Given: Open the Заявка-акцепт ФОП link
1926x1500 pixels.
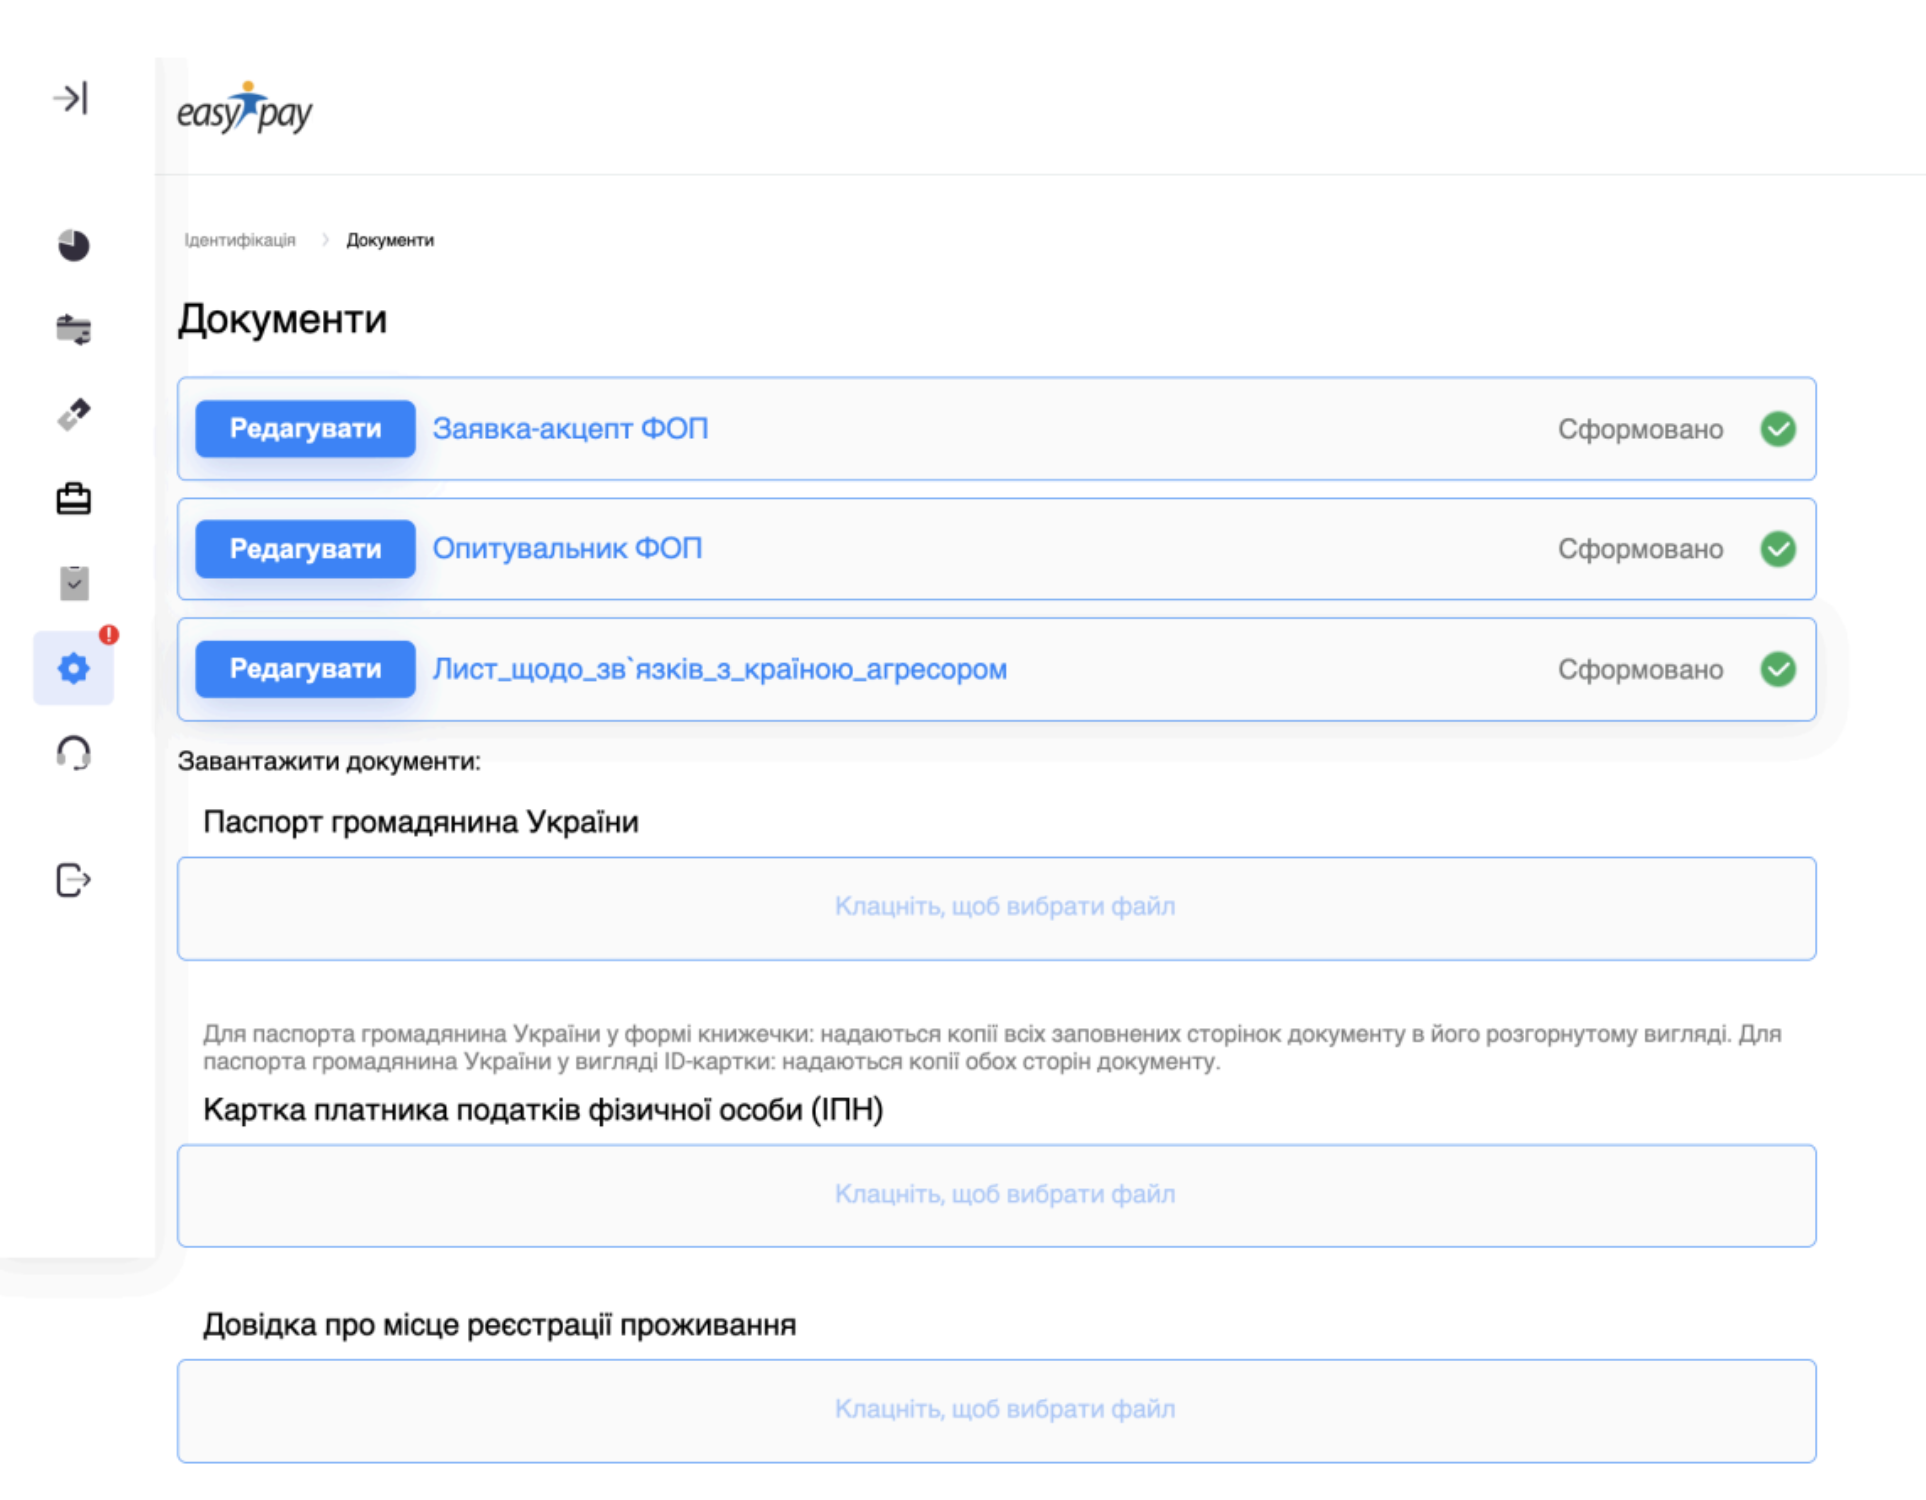Looking at the screenshot, I should pos(570,429).
